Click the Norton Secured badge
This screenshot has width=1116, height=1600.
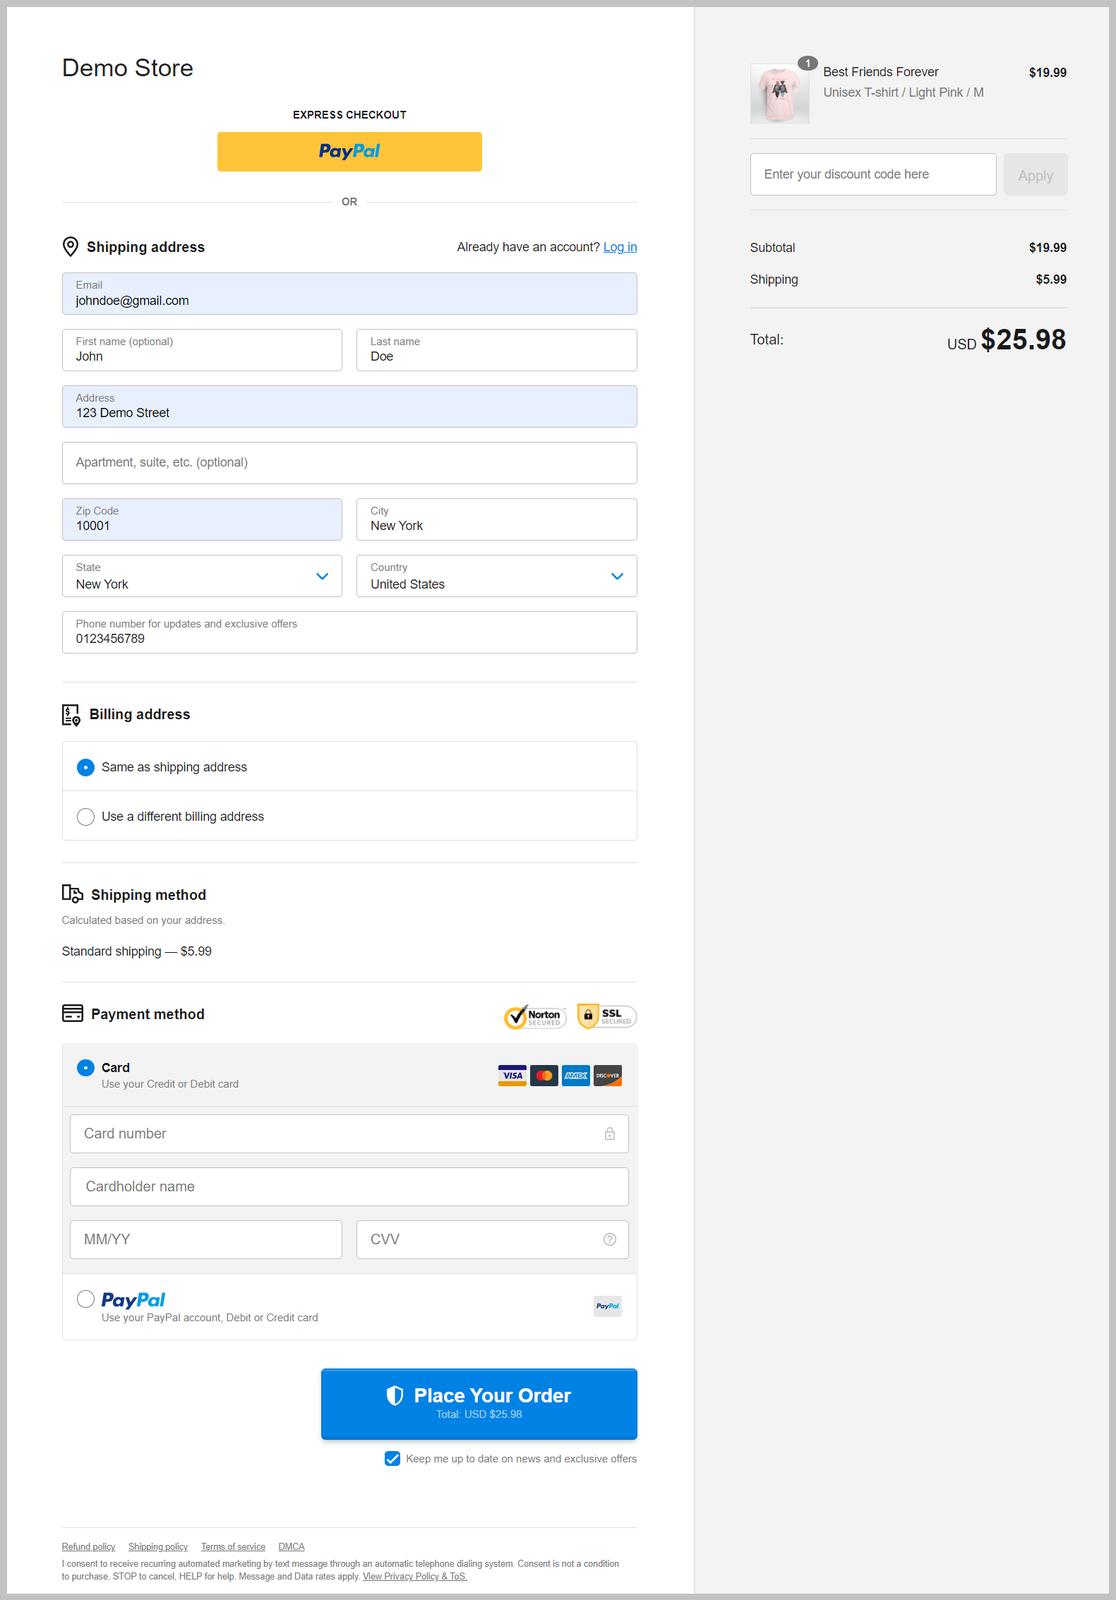pyautogui.click(x=535, y=1017)
